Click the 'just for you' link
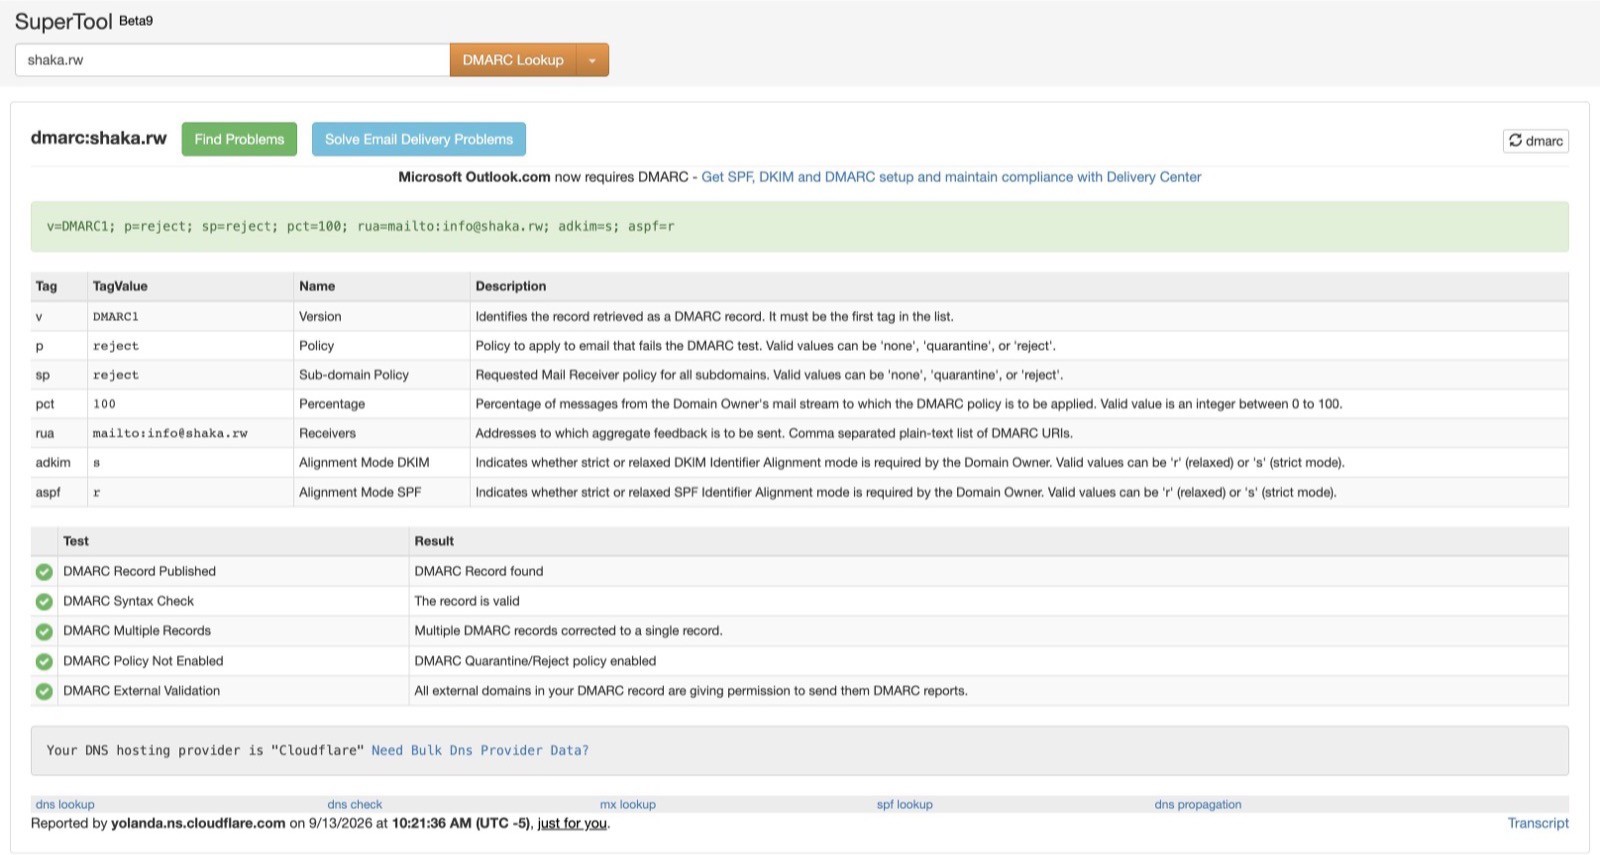This screenshot has height=855, width=1600. [572, 823]
